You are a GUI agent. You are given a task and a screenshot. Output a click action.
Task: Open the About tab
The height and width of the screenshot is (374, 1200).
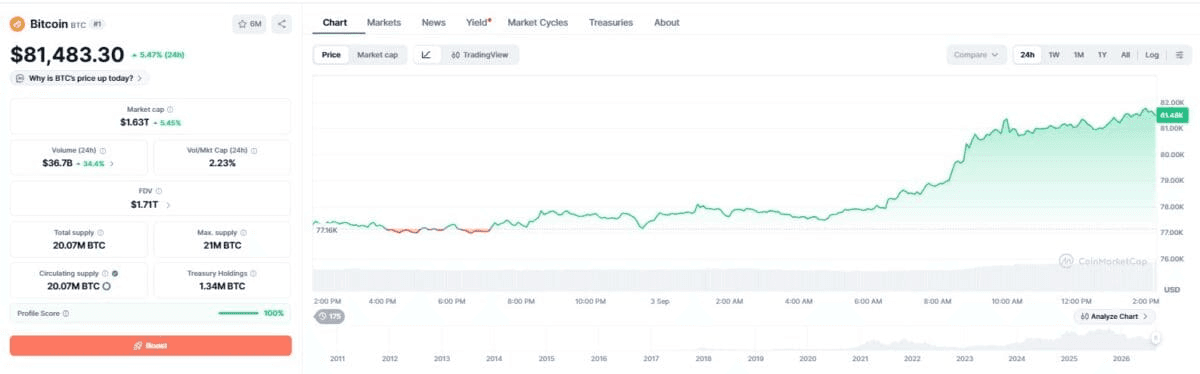(667, 22)
